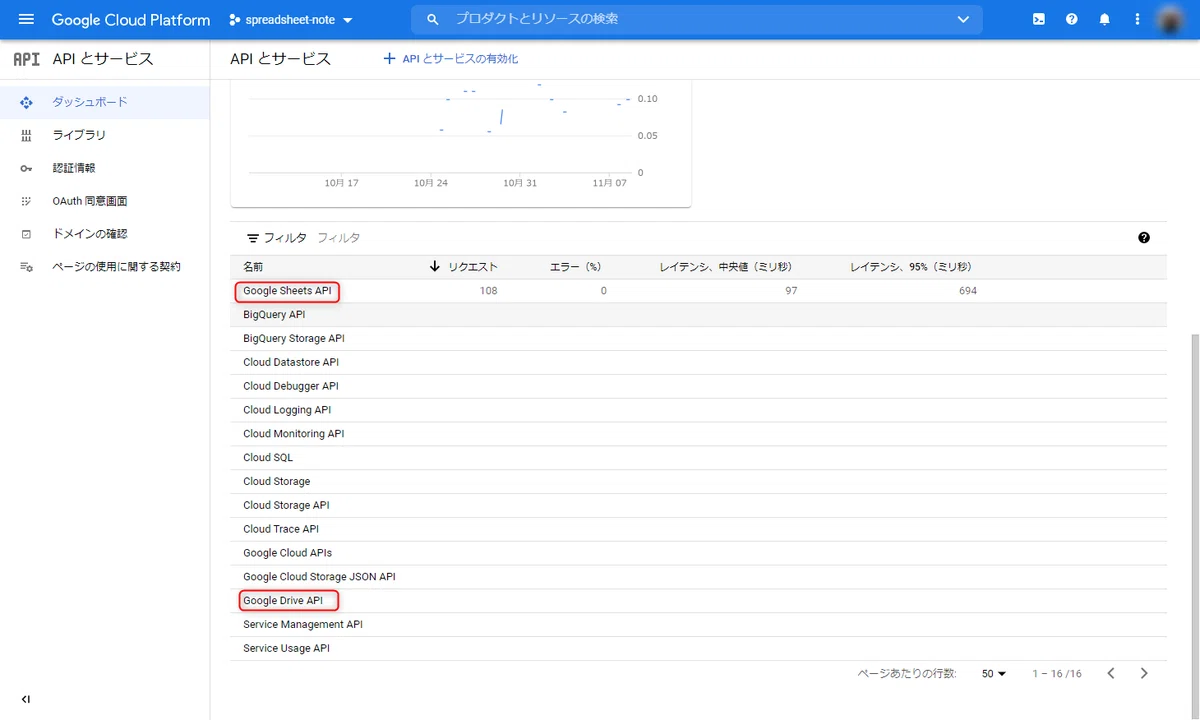Open Cloud Debugger API link
The height and width of the screenshot is (720, 1200).
(x=291, y=386)
